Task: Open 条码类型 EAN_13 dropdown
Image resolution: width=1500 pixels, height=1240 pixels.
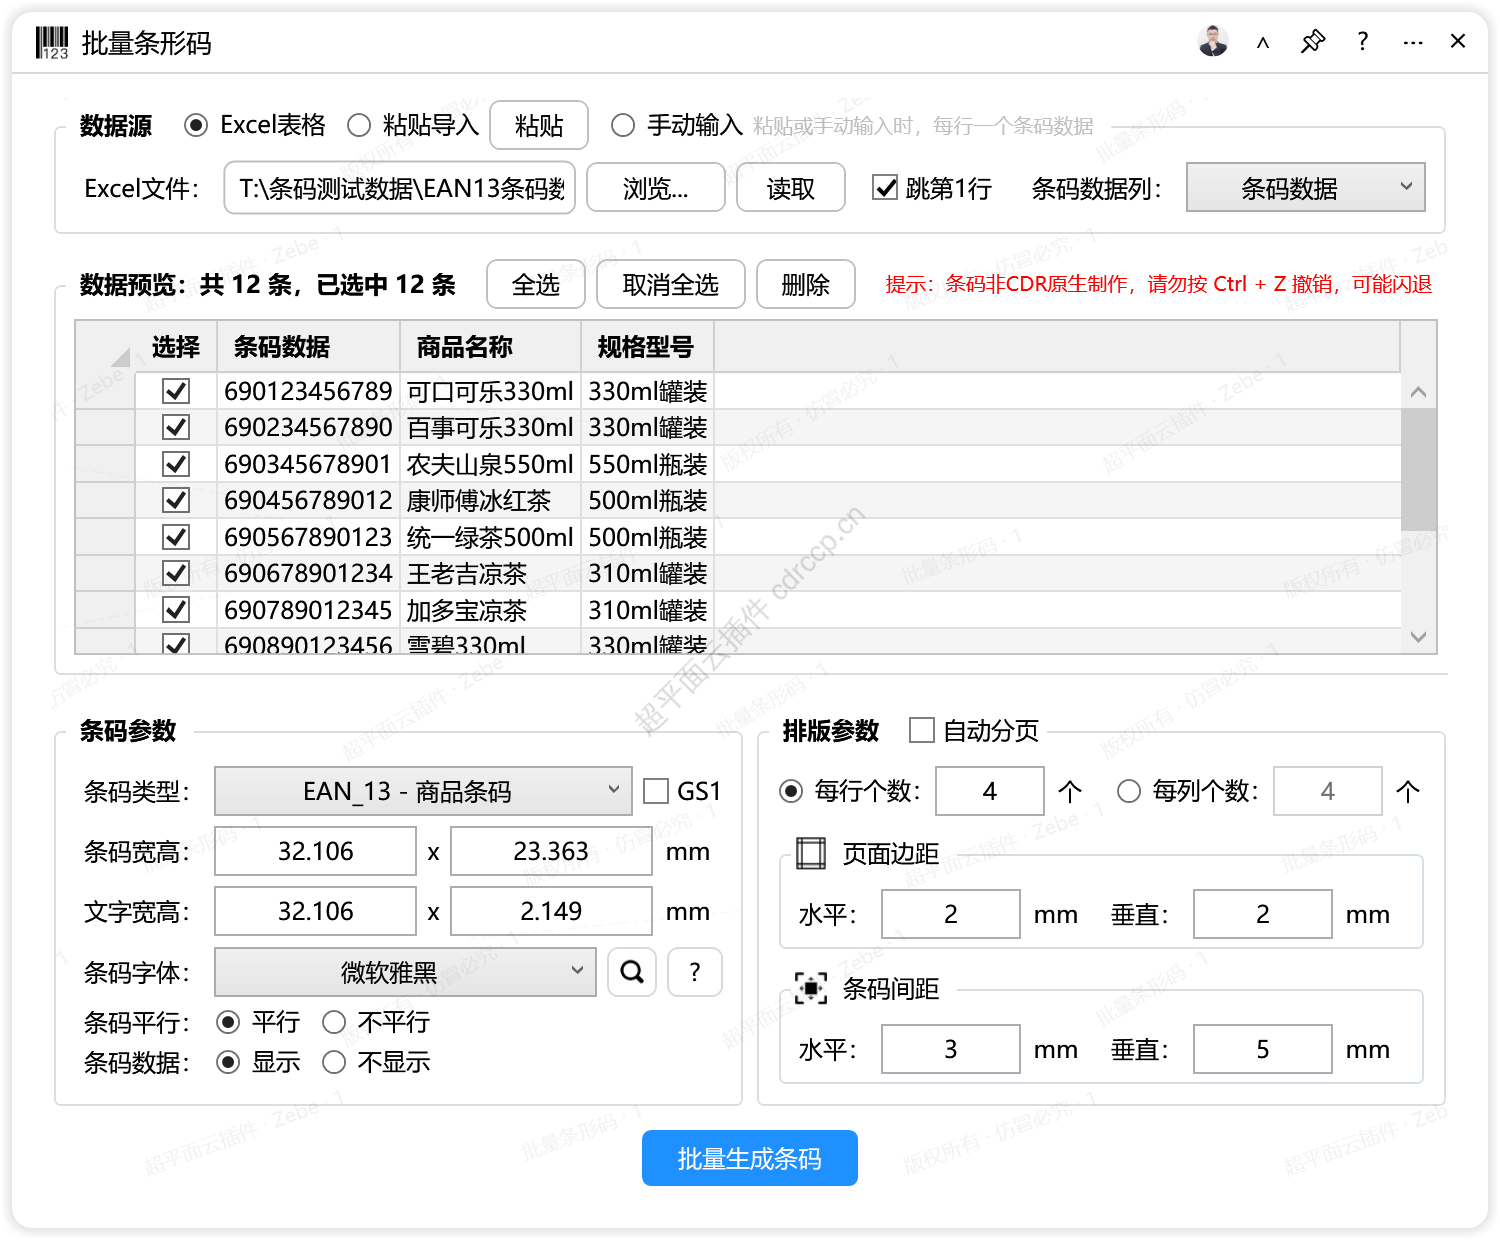Action: point(423,791)
